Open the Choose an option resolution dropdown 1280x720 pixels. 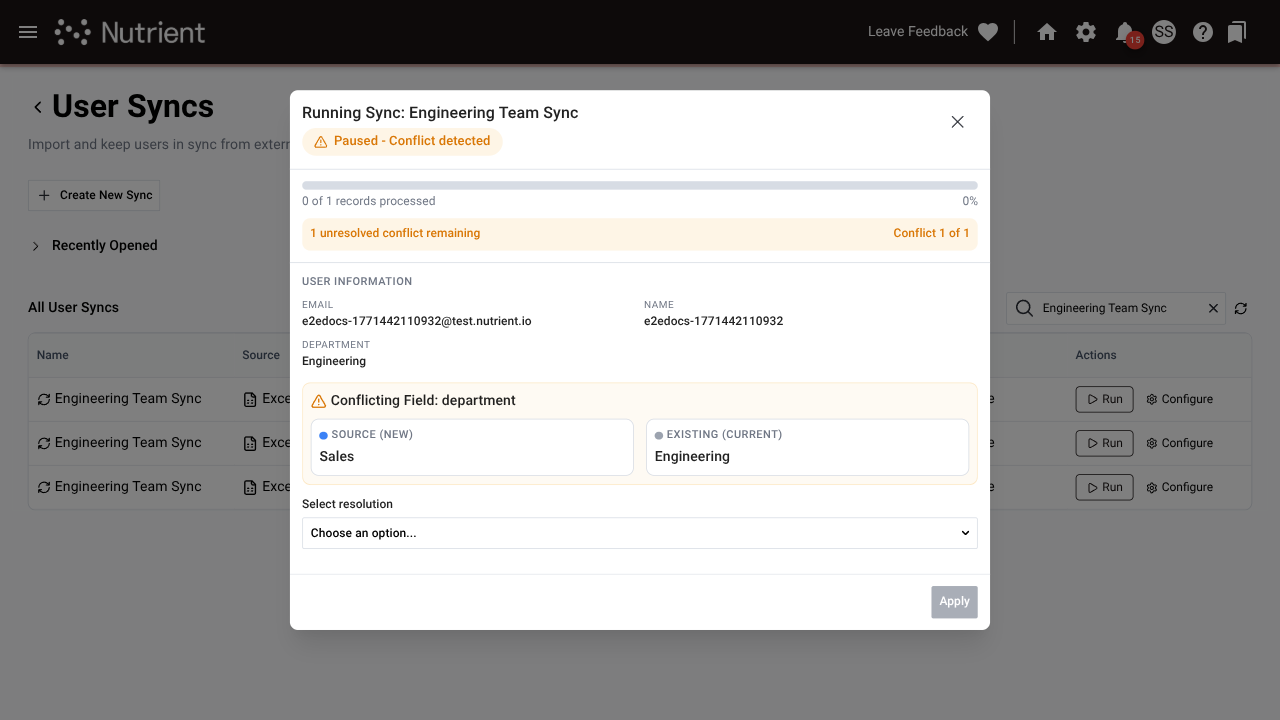point(640,533)
